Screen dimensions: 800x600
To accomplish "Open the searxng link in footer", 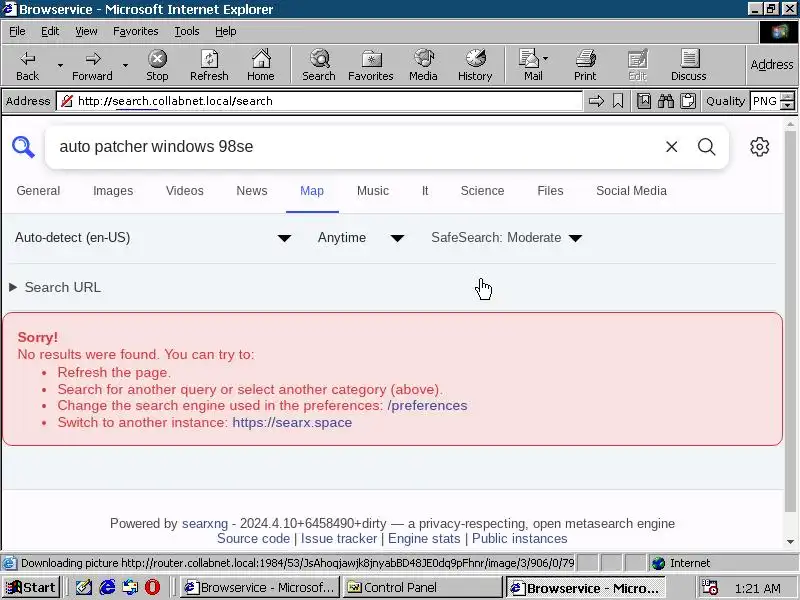I will [205, 523].
